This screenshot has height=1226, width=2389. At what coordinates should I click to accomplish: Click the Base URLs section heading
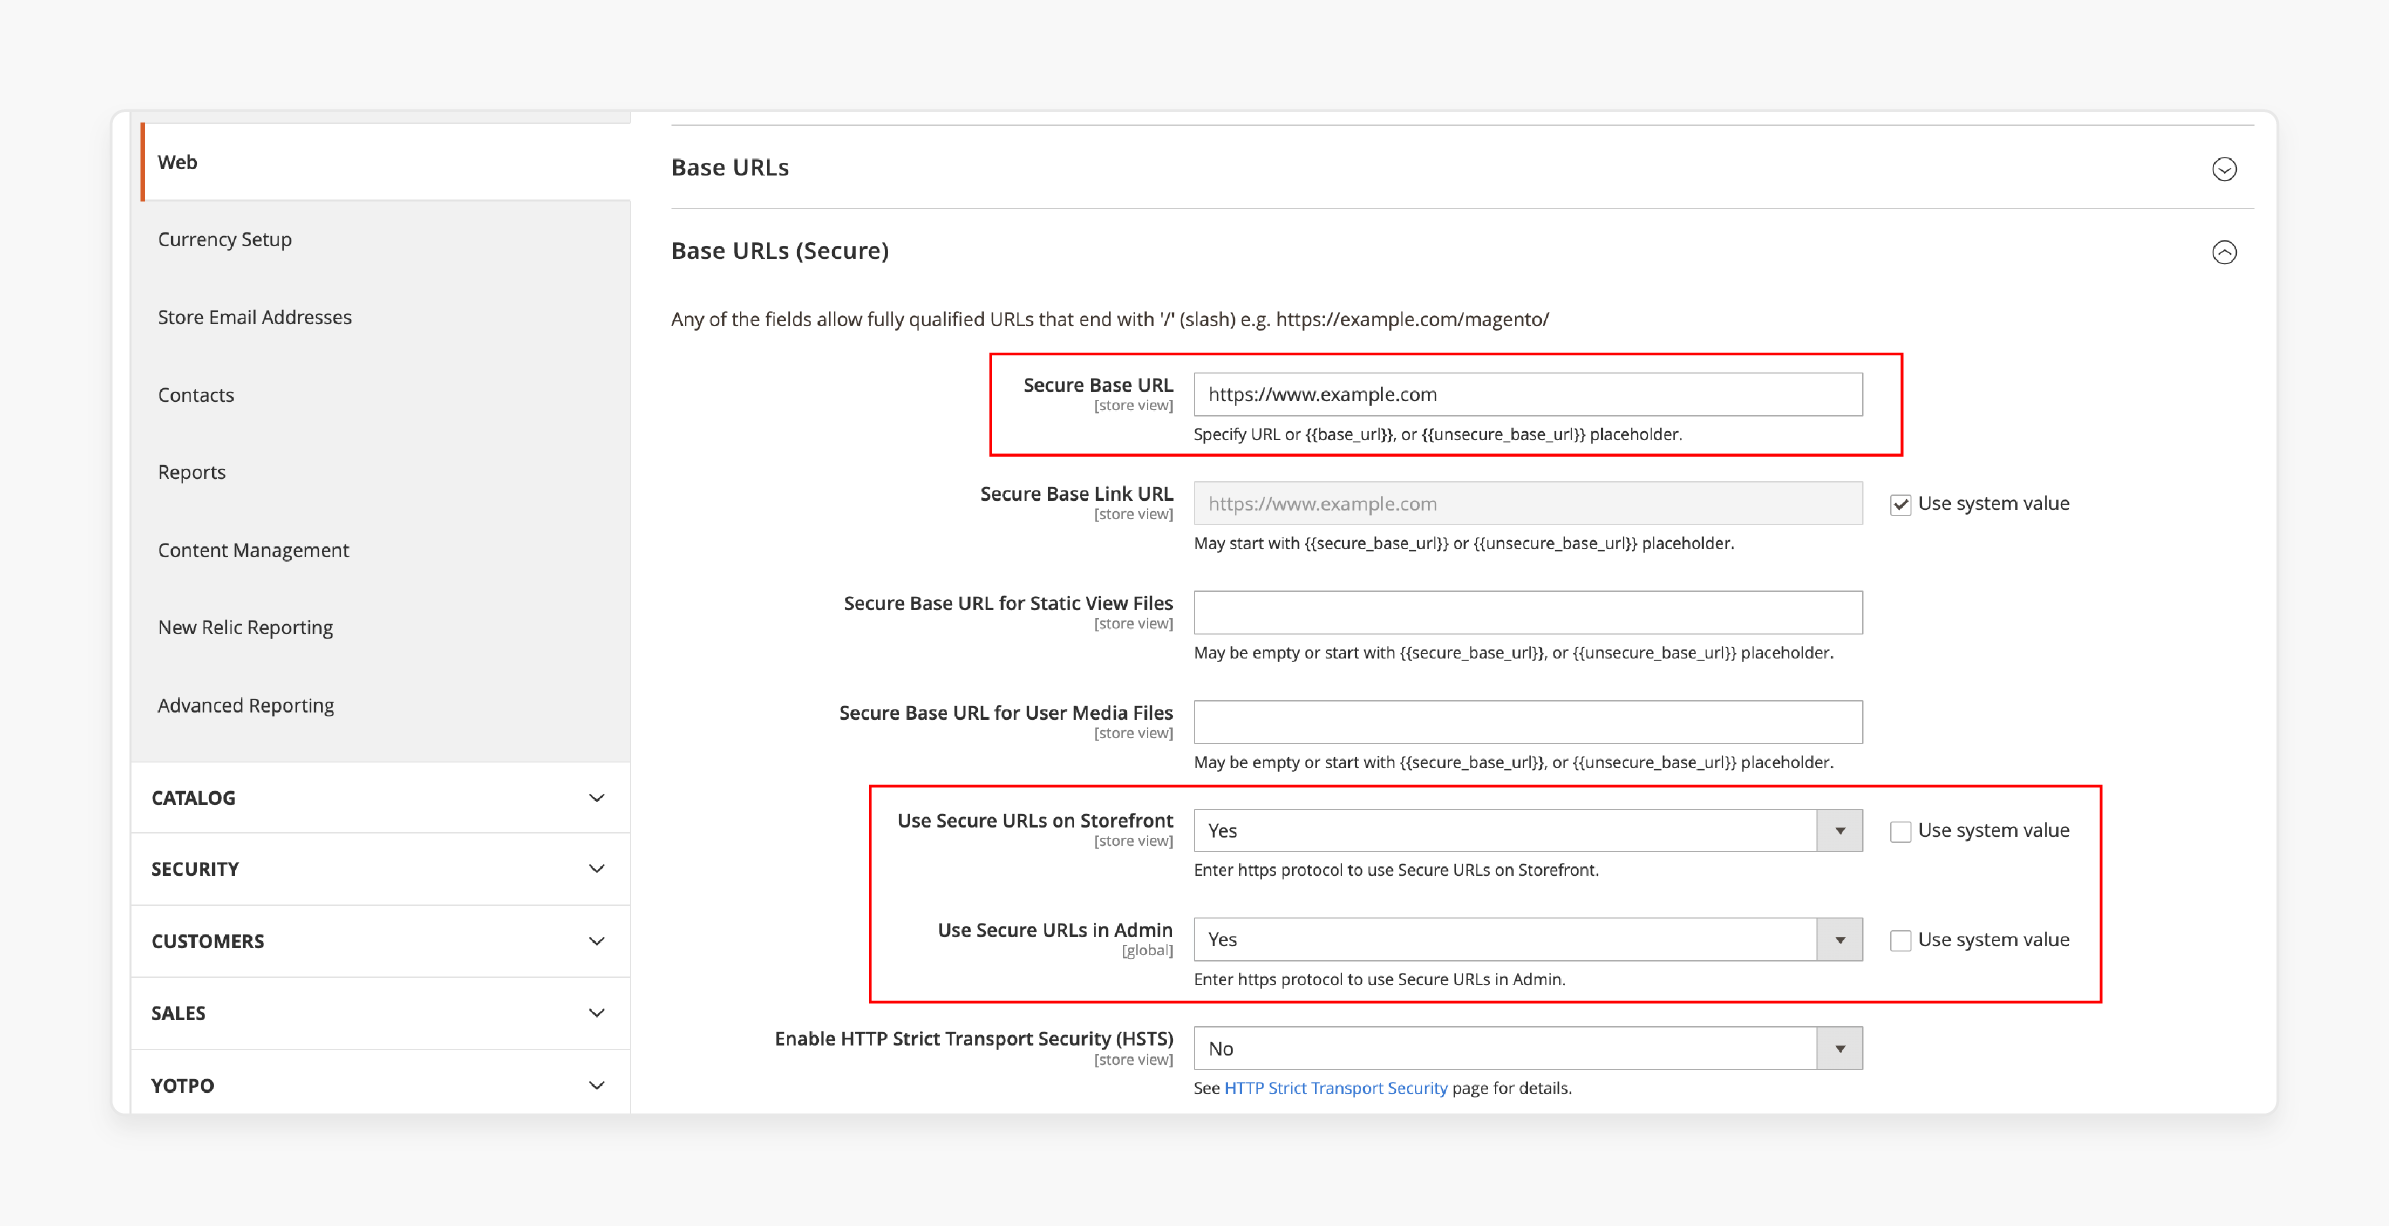point(730,168)
